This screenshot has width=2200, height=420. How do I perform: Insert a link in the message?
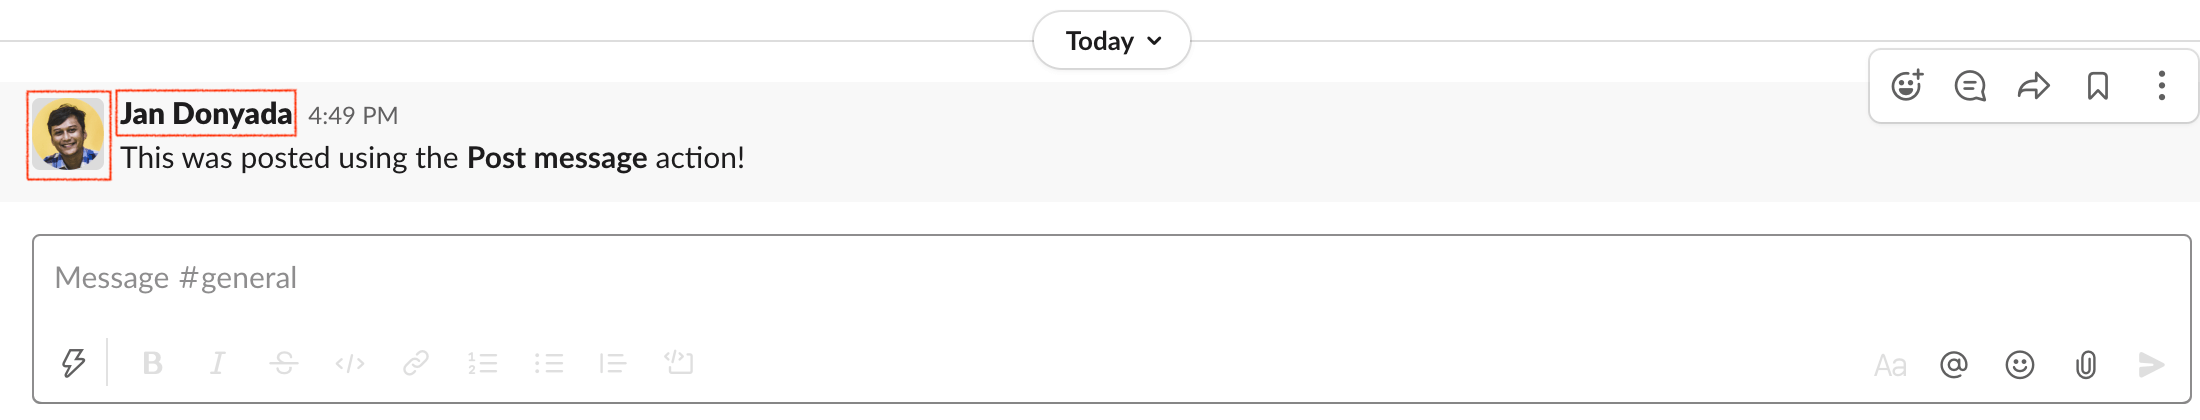click(x=416, y=363)
